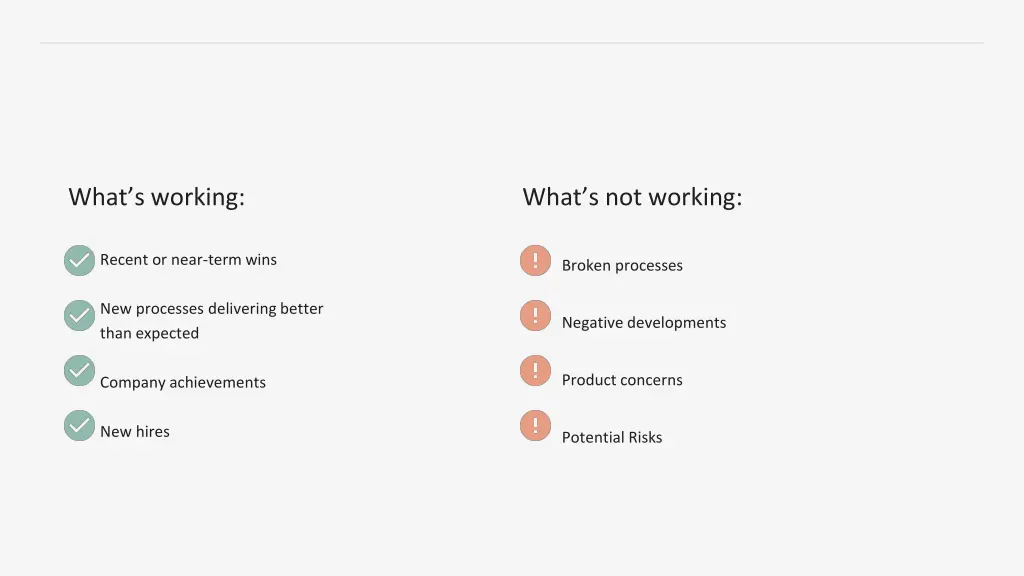Select the checkmark icon beside Company achievements

point(79,371)
